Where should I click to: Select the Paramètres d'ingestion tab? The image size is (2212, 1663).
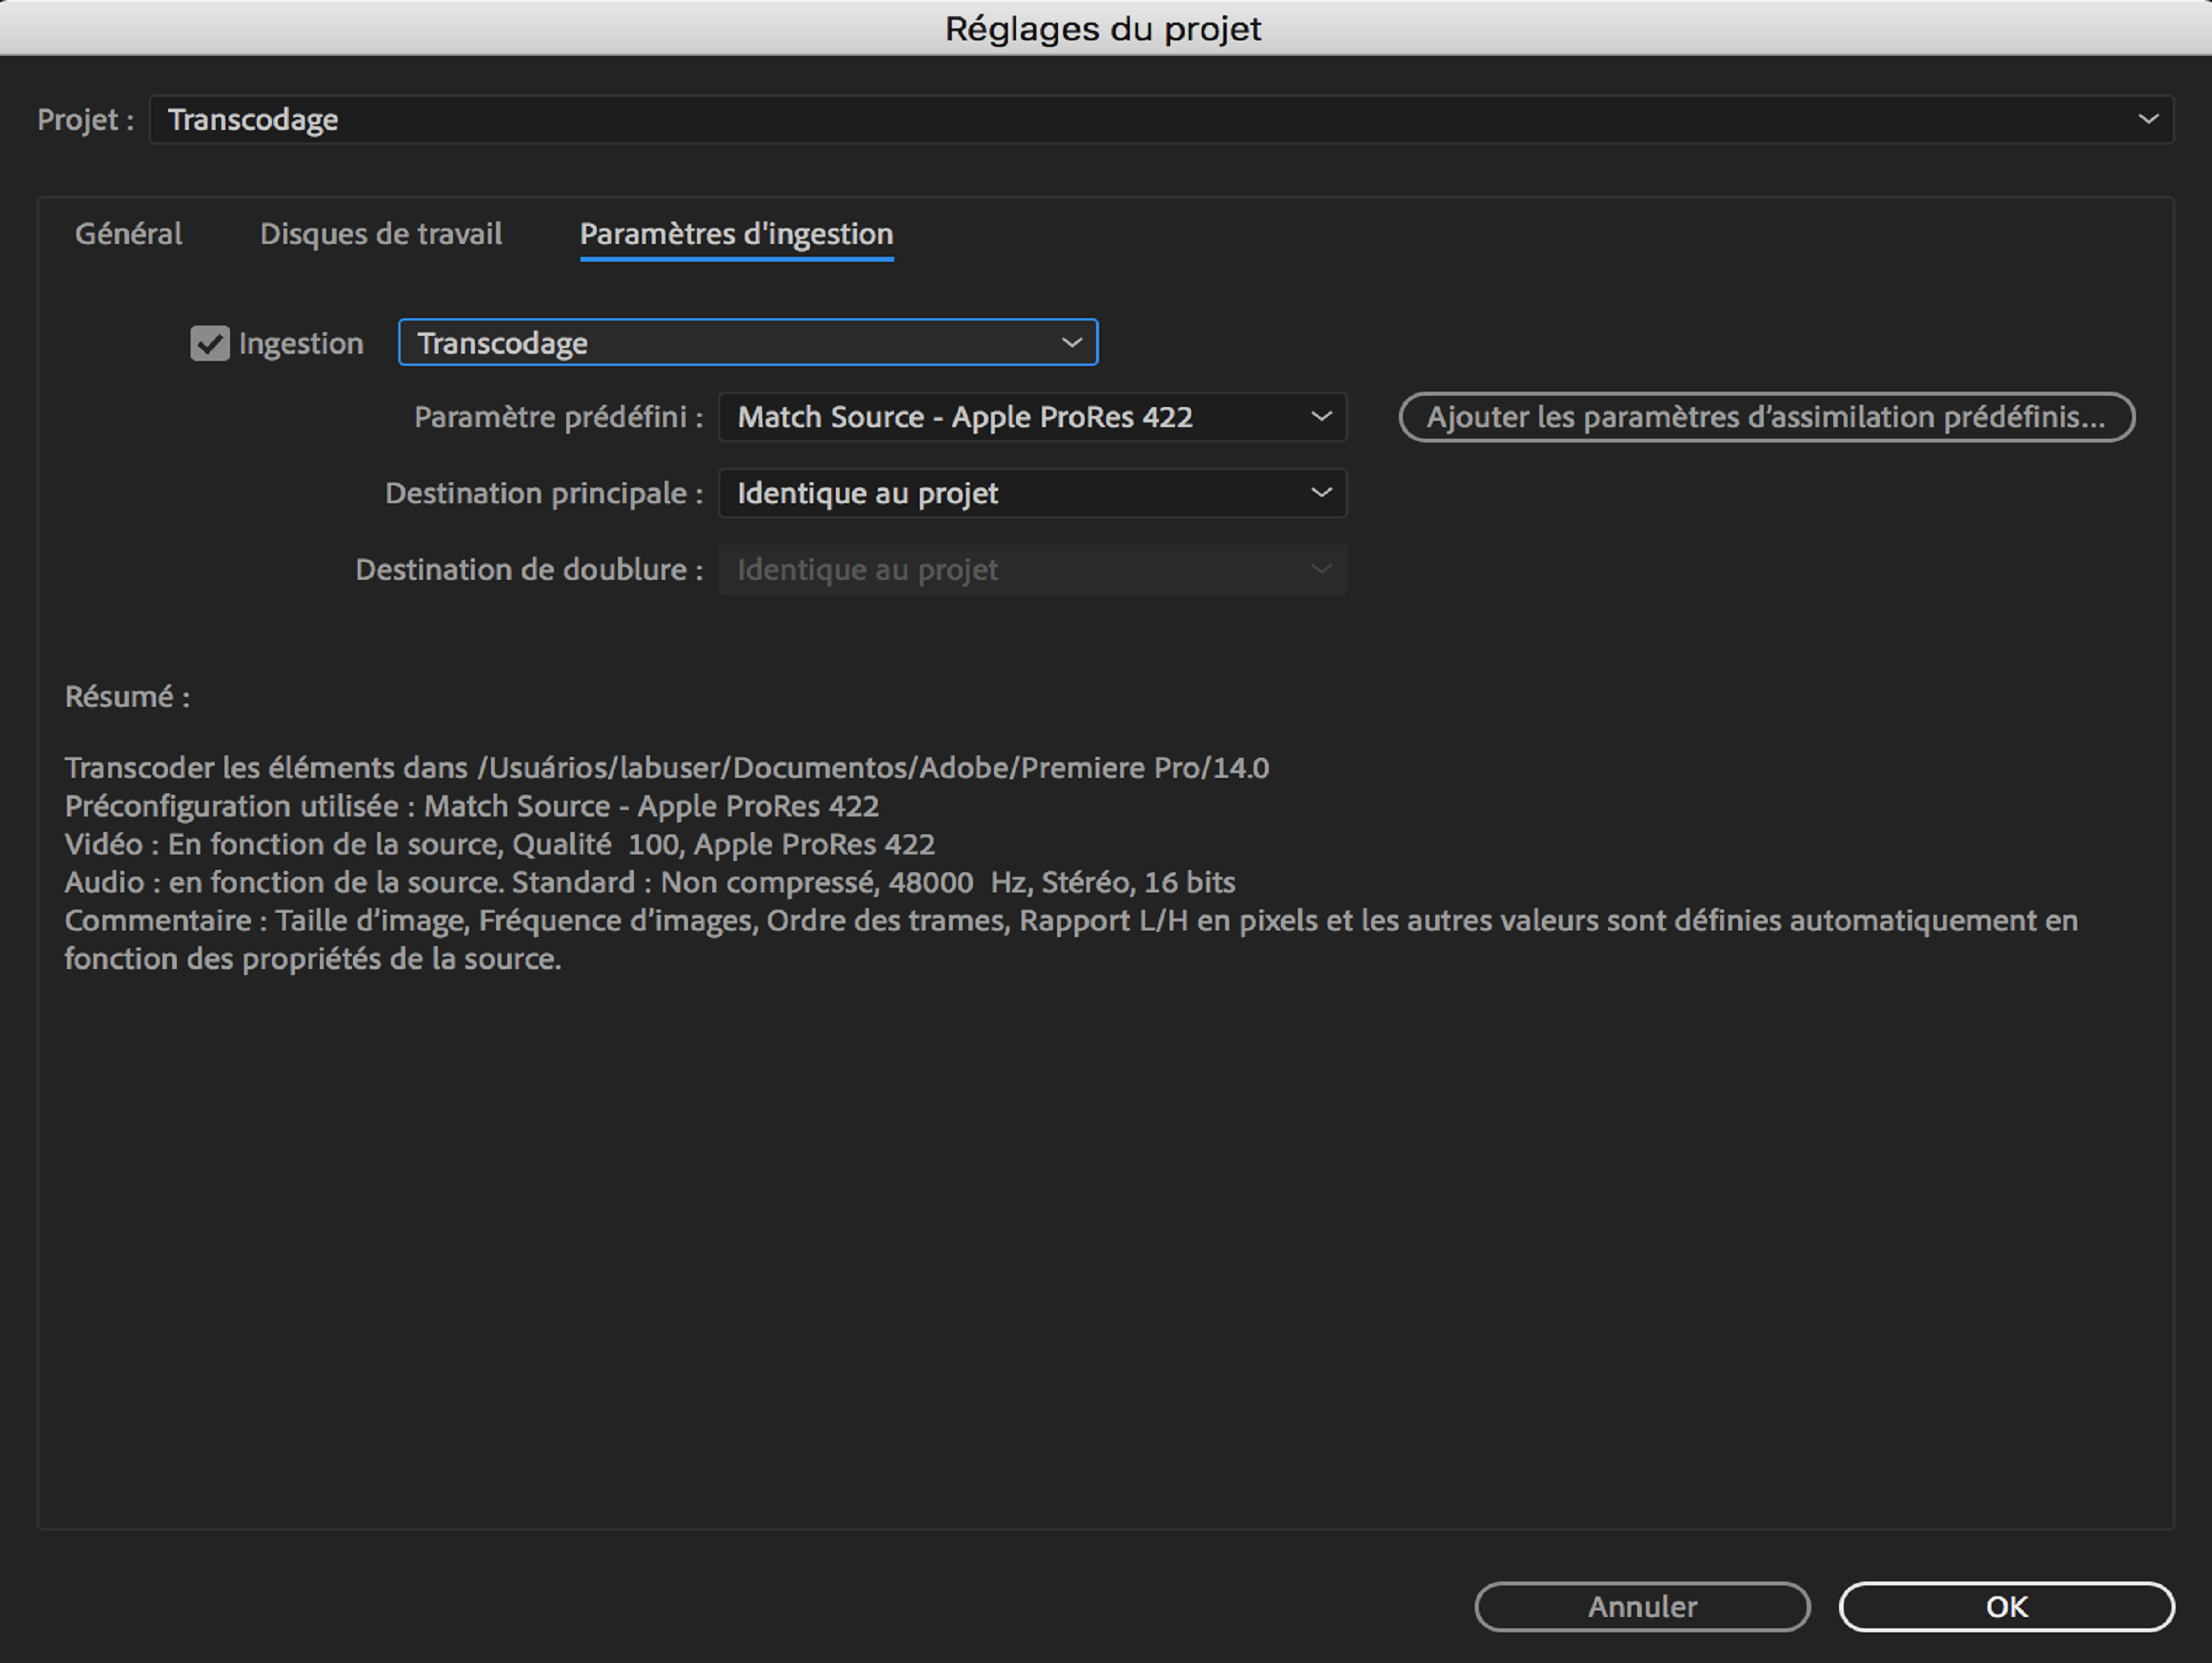pyautogui.click(x=736, y=234)
